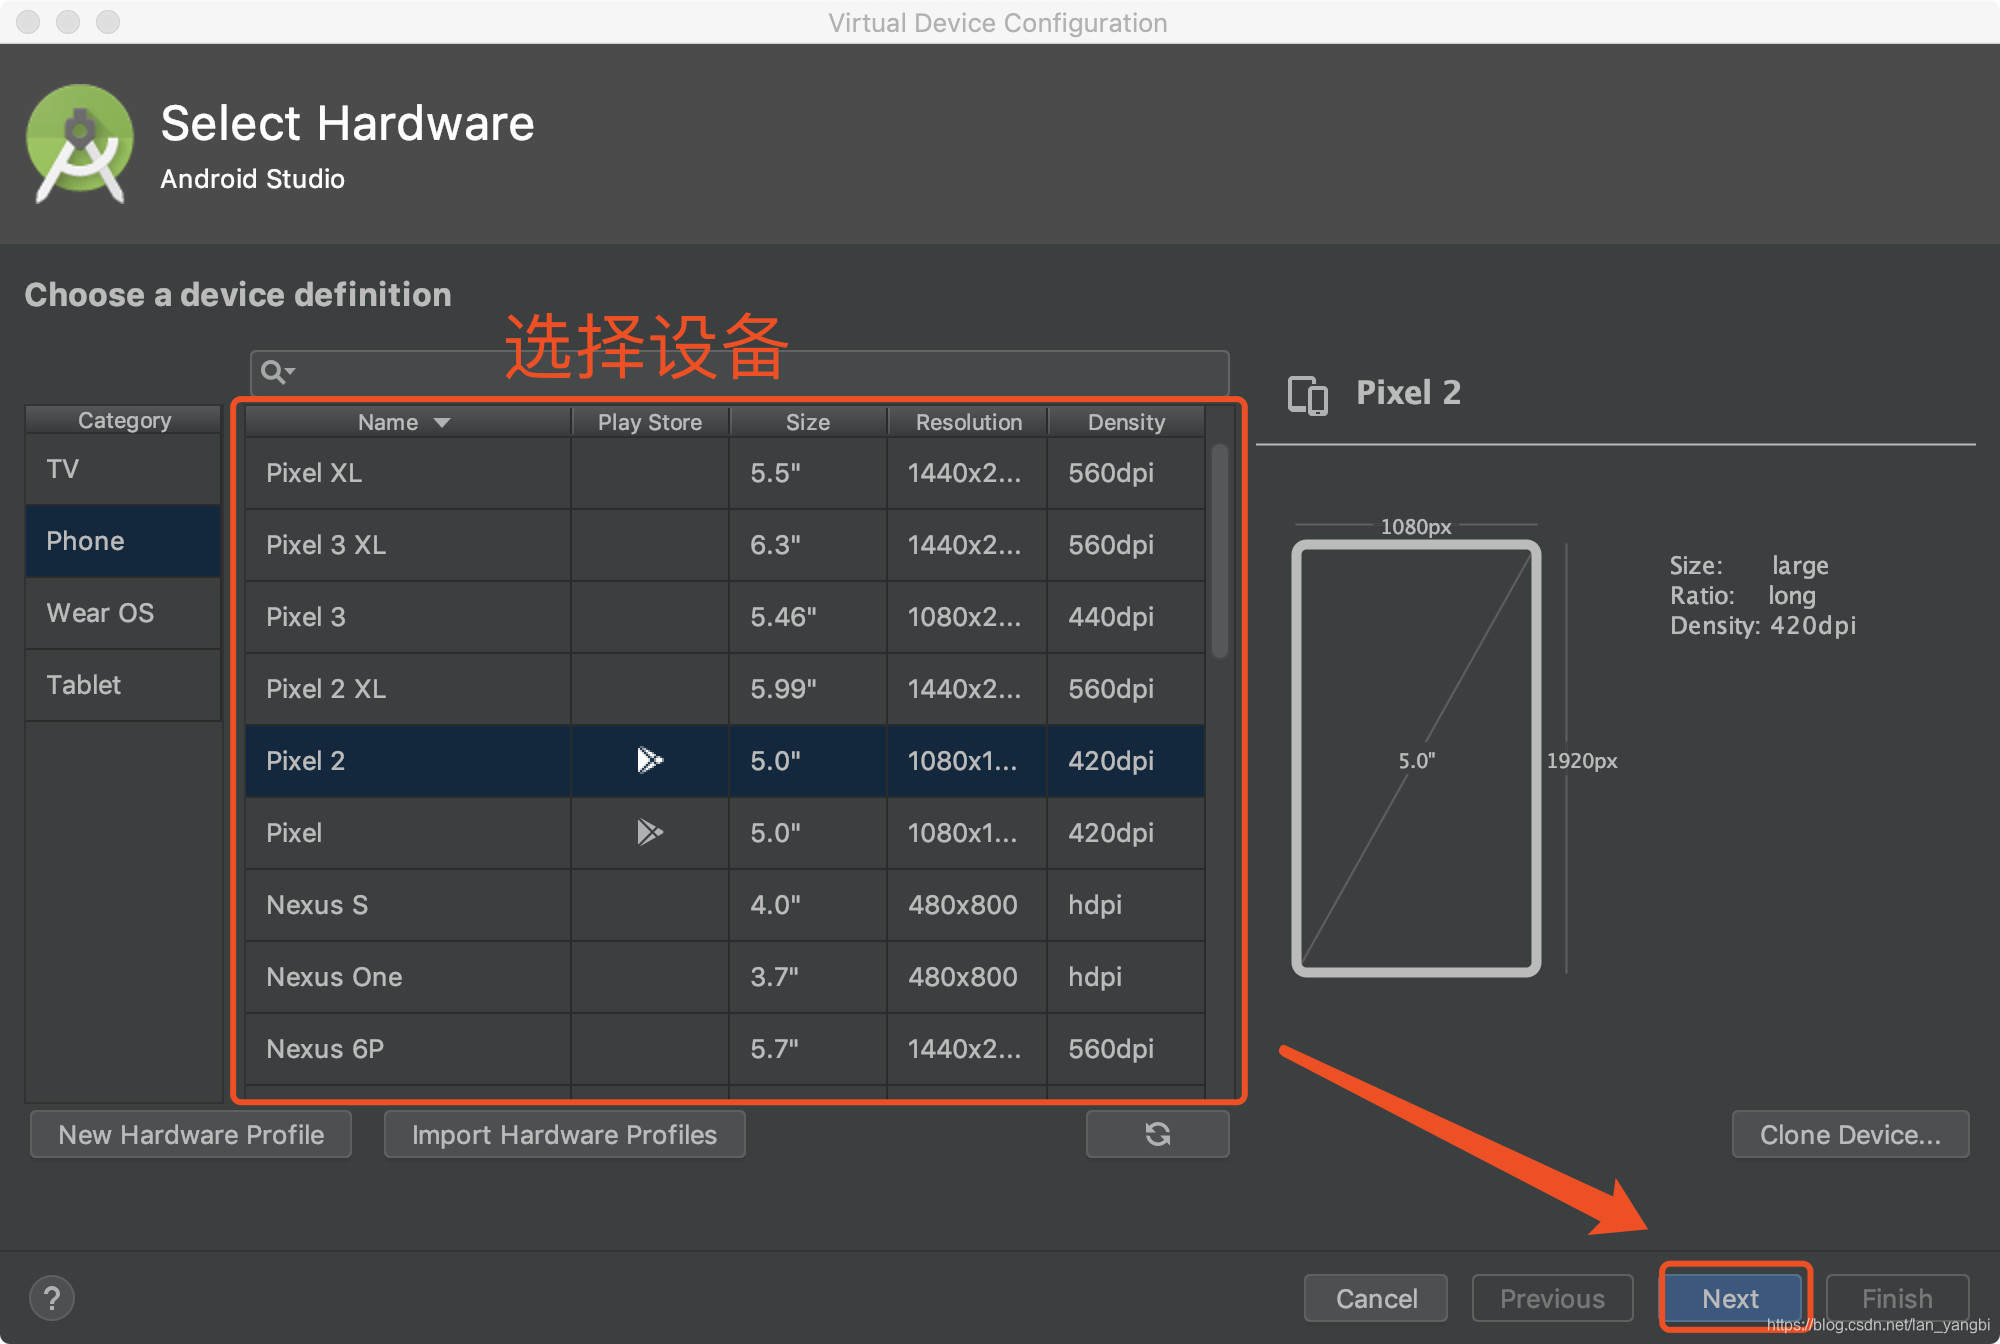This screenshot has width=2000, height=1344.
Task: Select the Pixel 3 XL device row
Action: tap(725, 545)
